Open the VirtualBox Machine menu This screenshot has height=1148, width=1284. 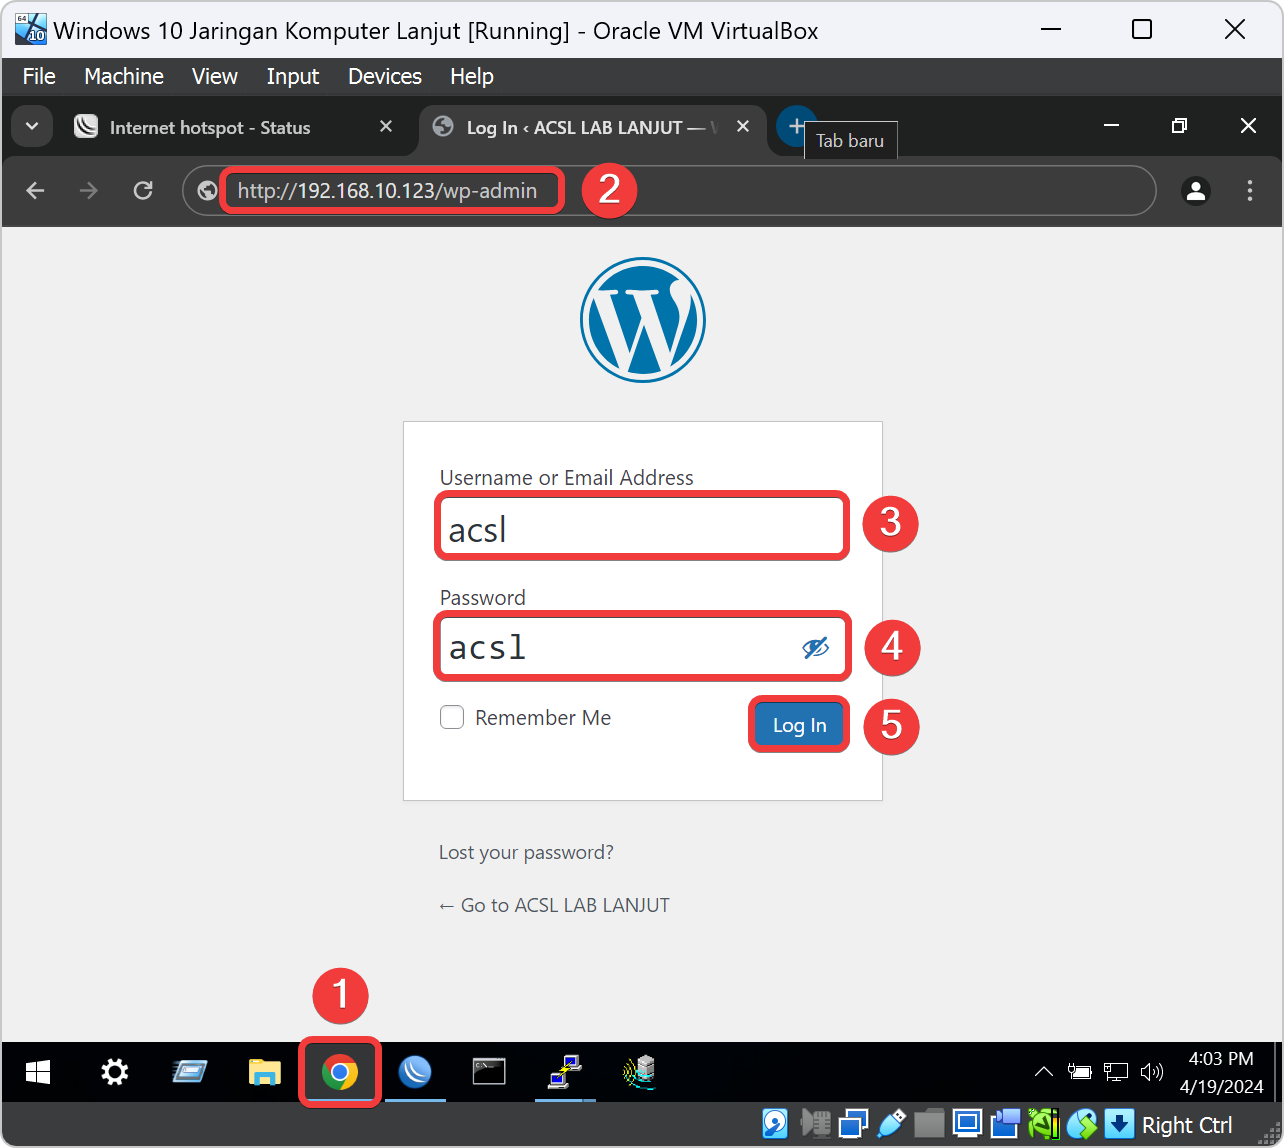pyautogui.click(x=124, y=76)
